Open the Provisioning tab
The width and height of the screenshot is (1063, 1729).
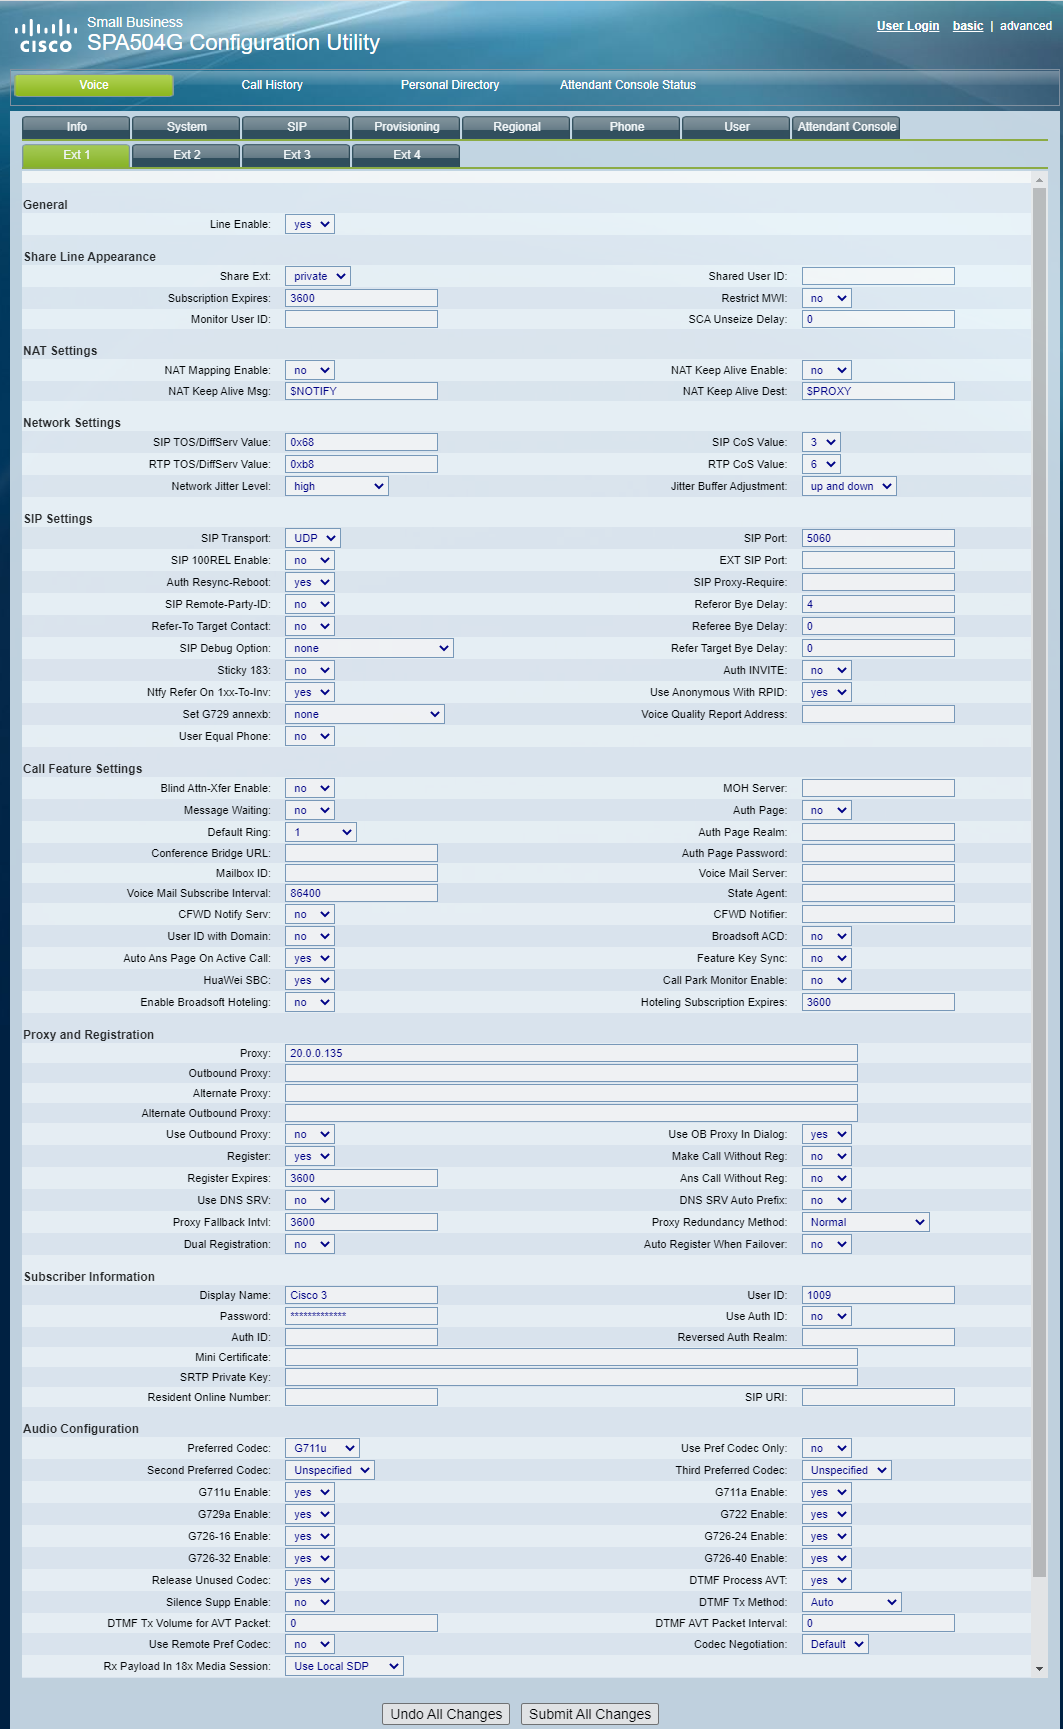pyautogui.click(x=406, y=127)
